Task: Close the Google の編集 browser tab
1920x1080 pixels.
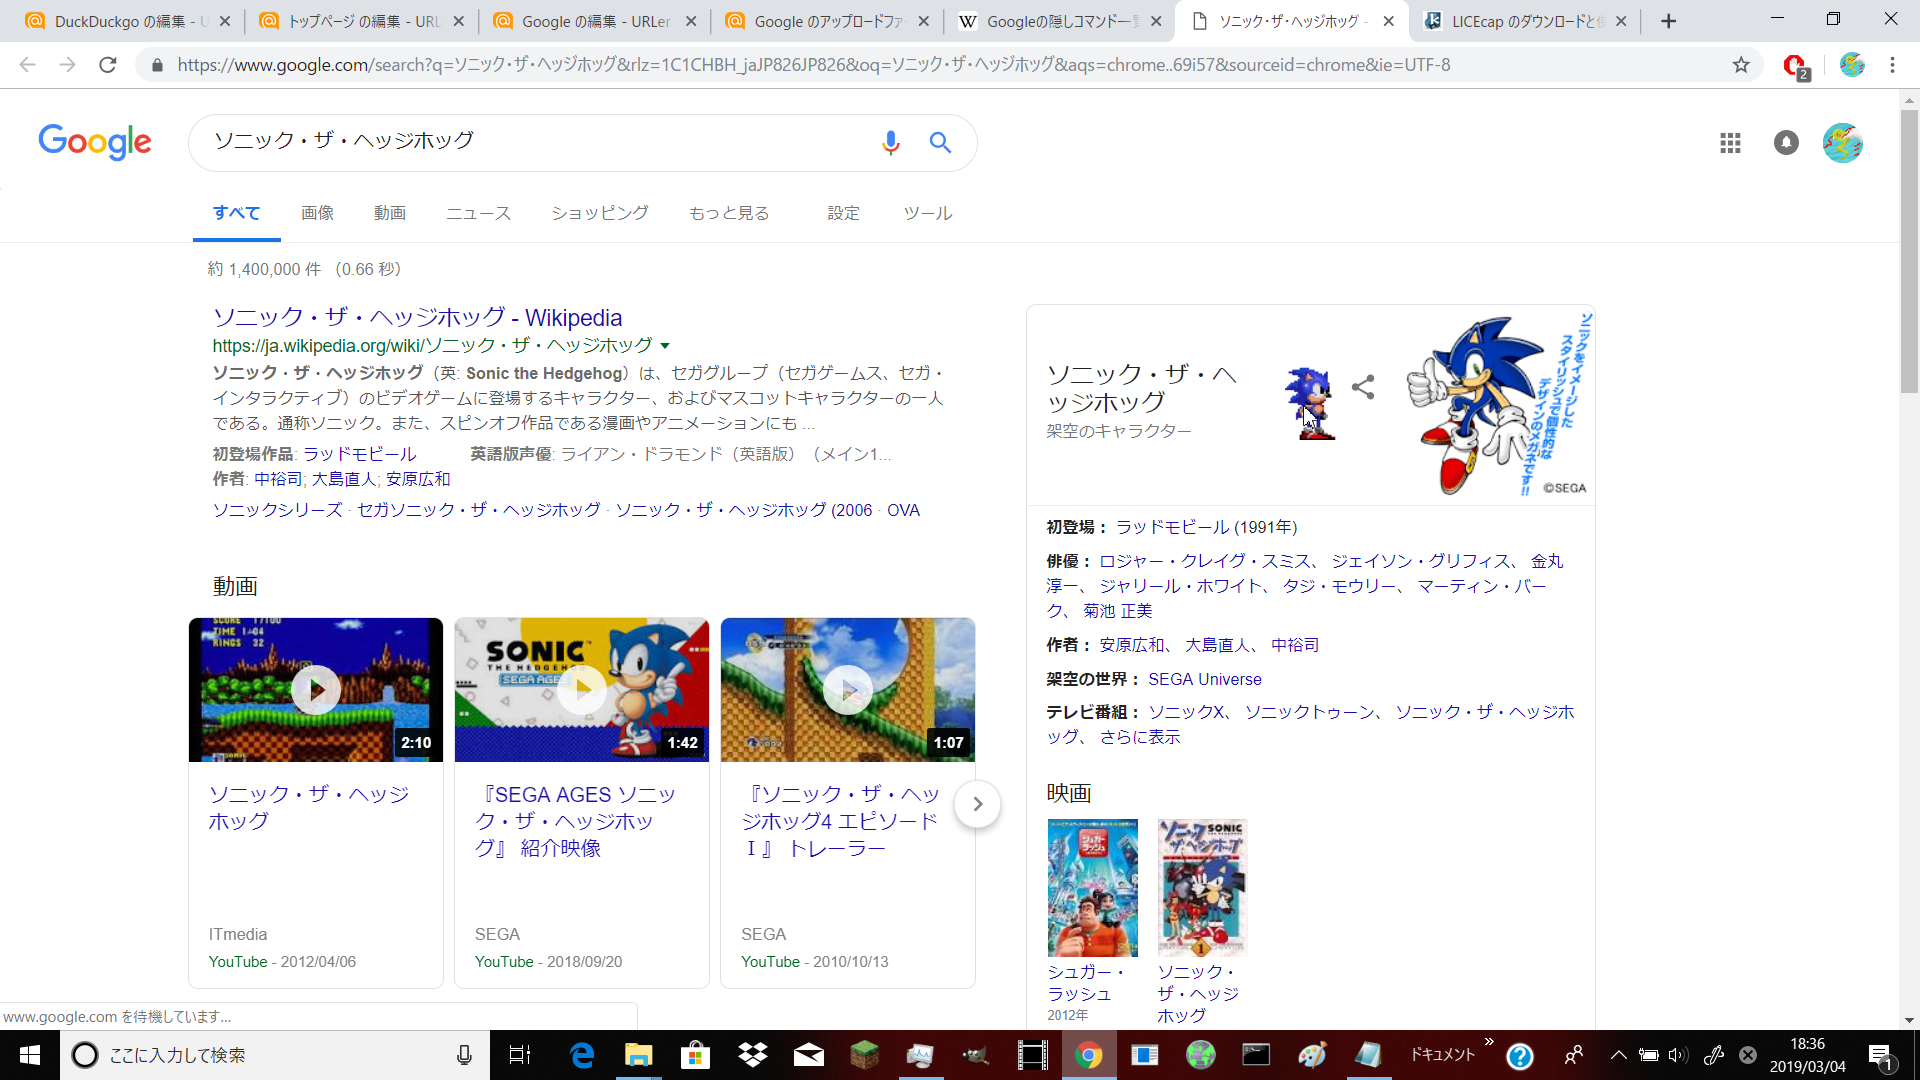Action: [x=689, y=21]
